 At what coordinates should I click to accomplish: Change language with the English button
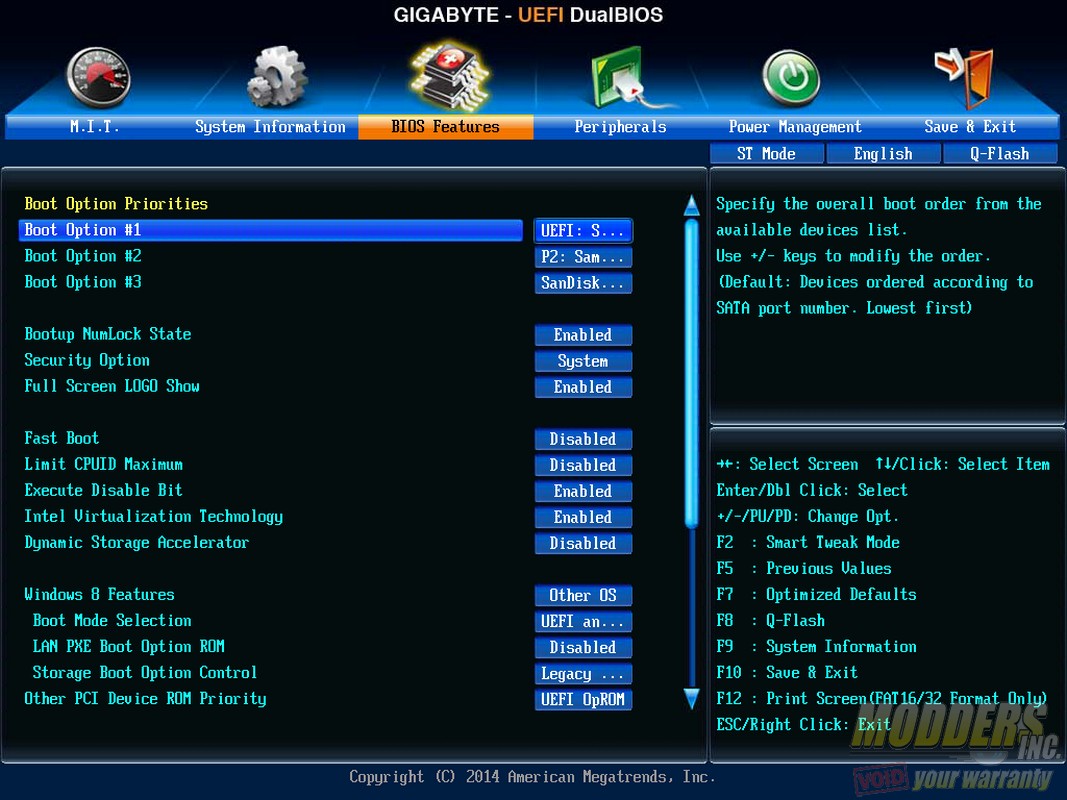pyautogui.click(x=883, y=154)
